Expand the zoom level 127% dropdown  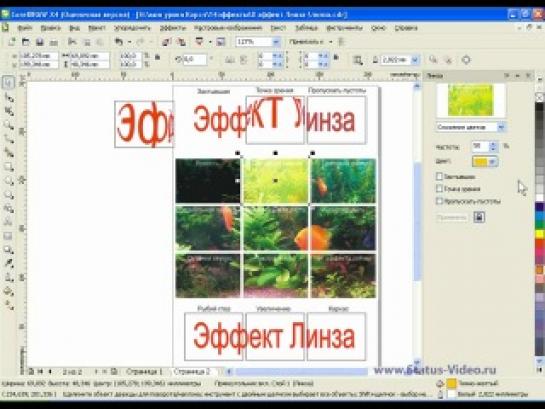(x=276, y=42)
